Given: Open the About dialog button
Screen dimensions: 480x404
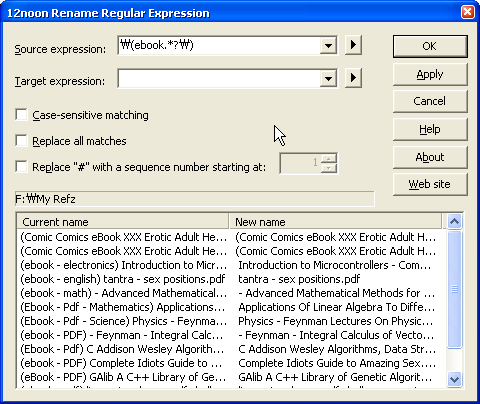Looking at the screenshot, I should (430, 157).
